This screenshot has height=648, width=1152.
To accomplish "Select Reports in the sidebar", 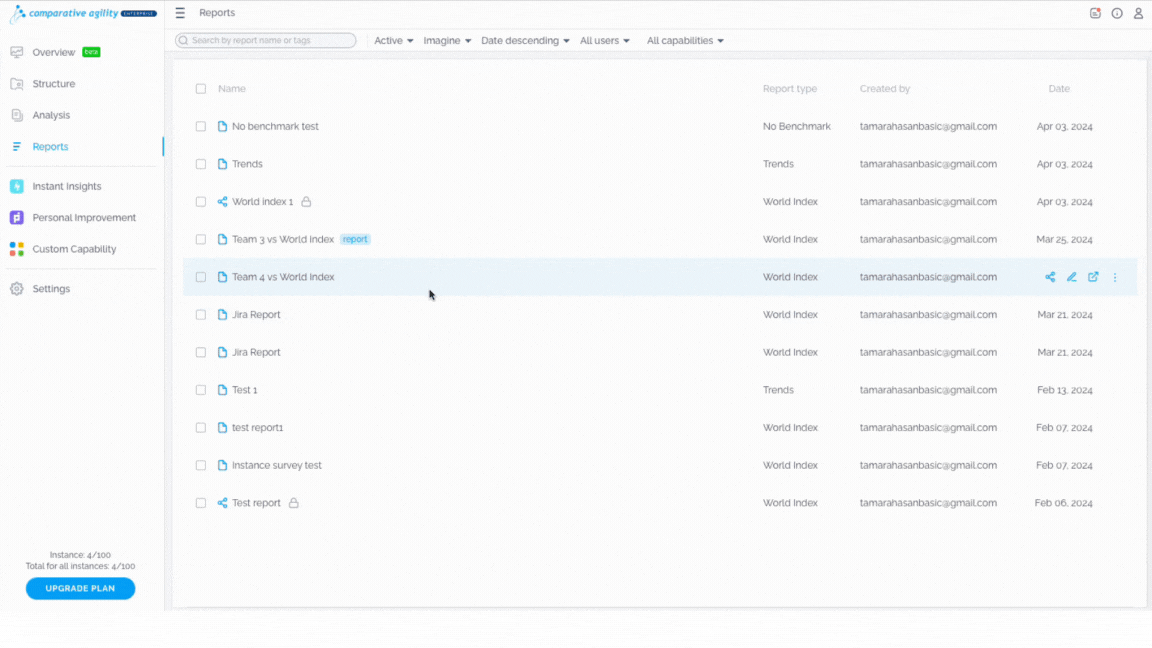I will [x=51, y=147].
